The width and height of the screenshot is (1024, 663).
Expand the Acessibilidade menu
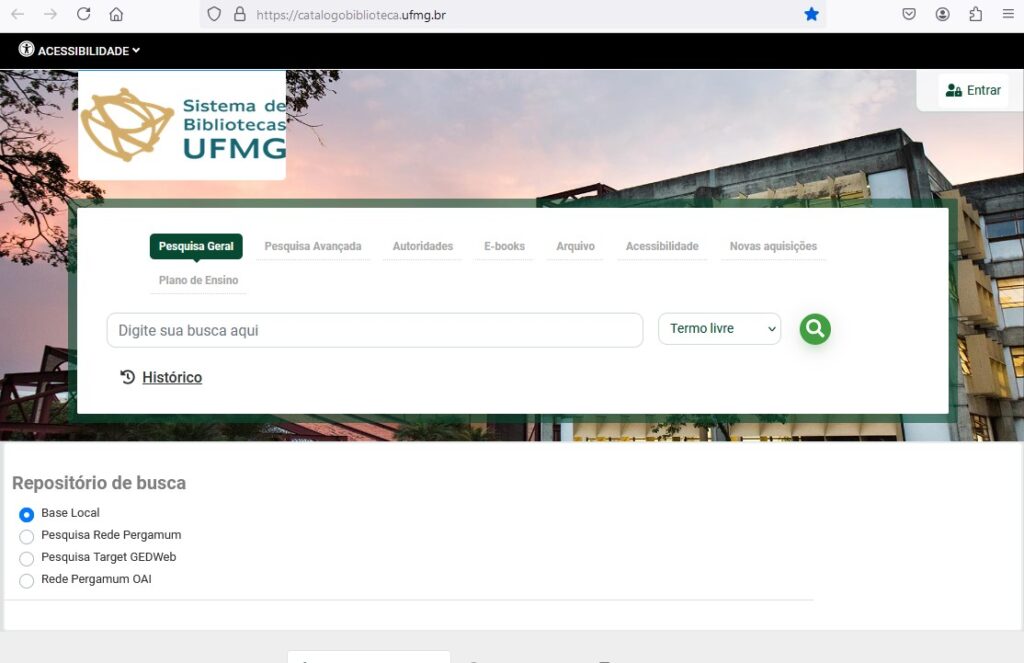(x=80, y=50)
